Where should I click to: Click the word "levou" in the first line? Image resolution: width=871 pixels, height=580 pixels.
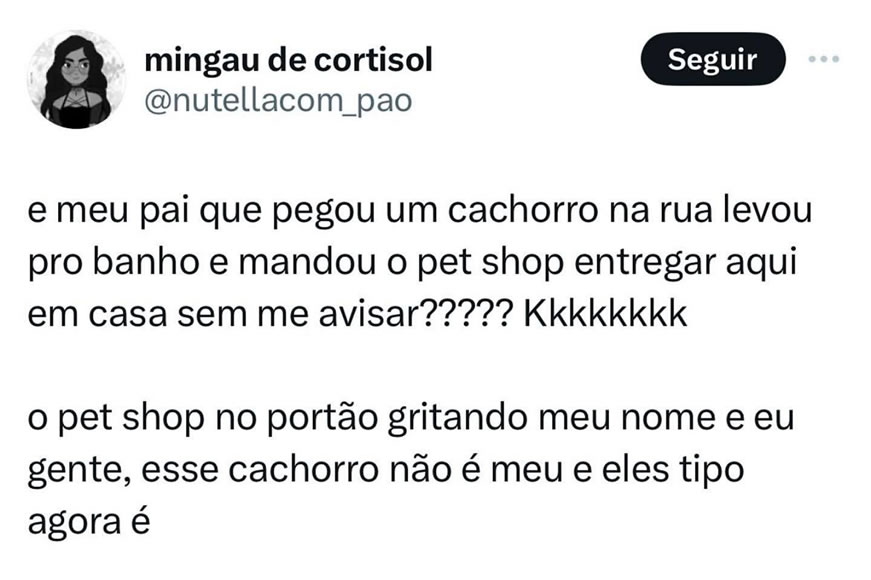pyautogui.click(x=767, y=211)
